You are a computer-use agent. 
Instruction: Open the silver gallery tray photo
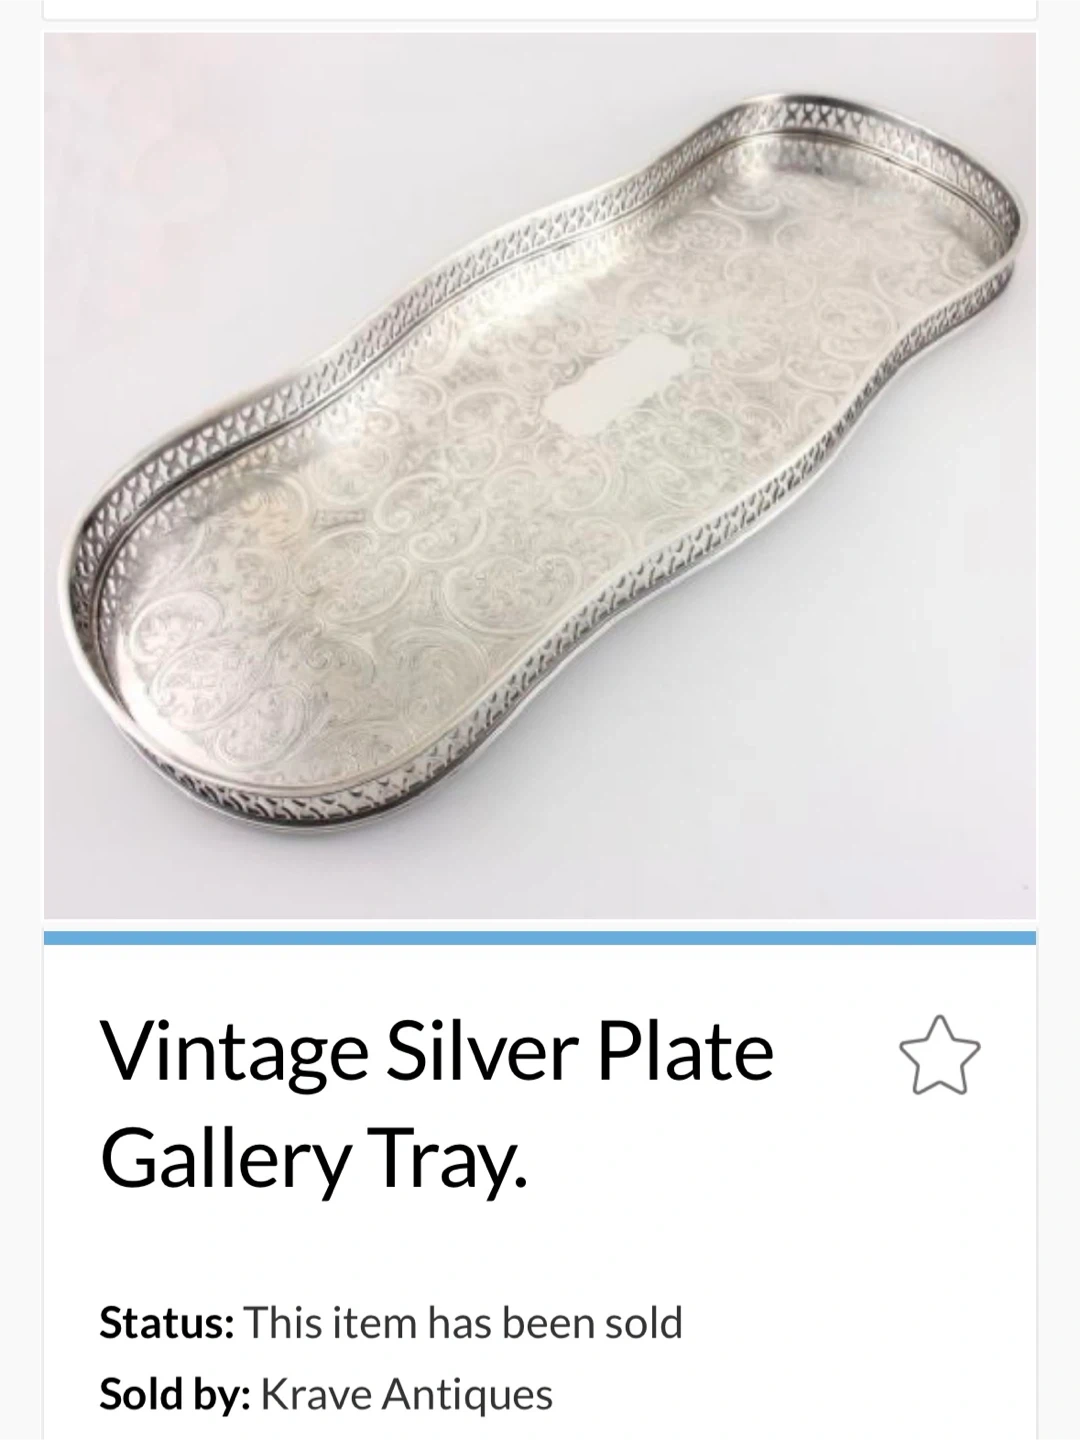coord(540,475)
